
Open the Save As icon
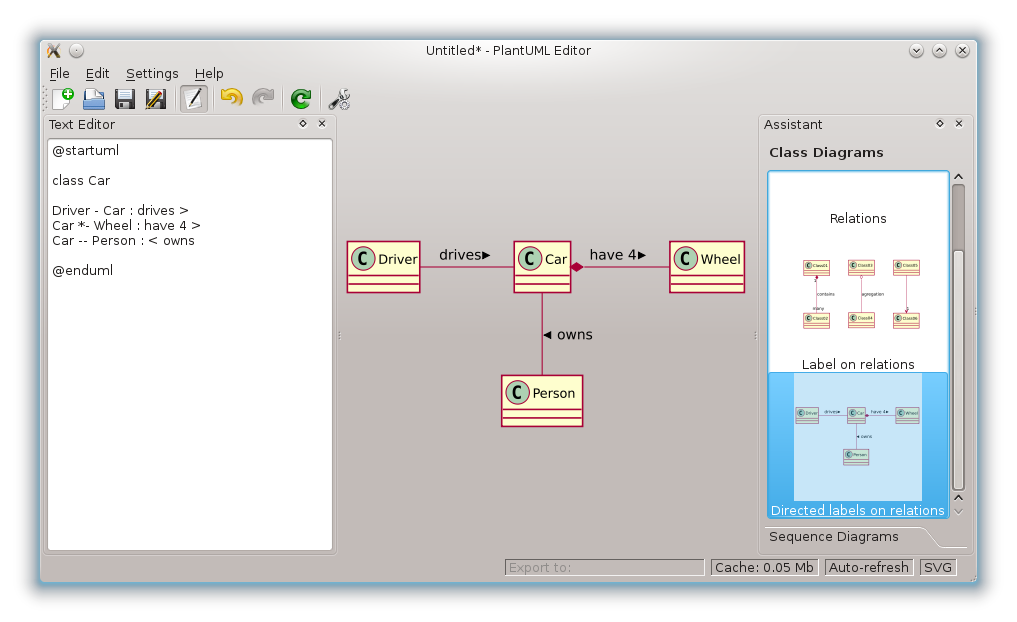(x=154, y=98)
